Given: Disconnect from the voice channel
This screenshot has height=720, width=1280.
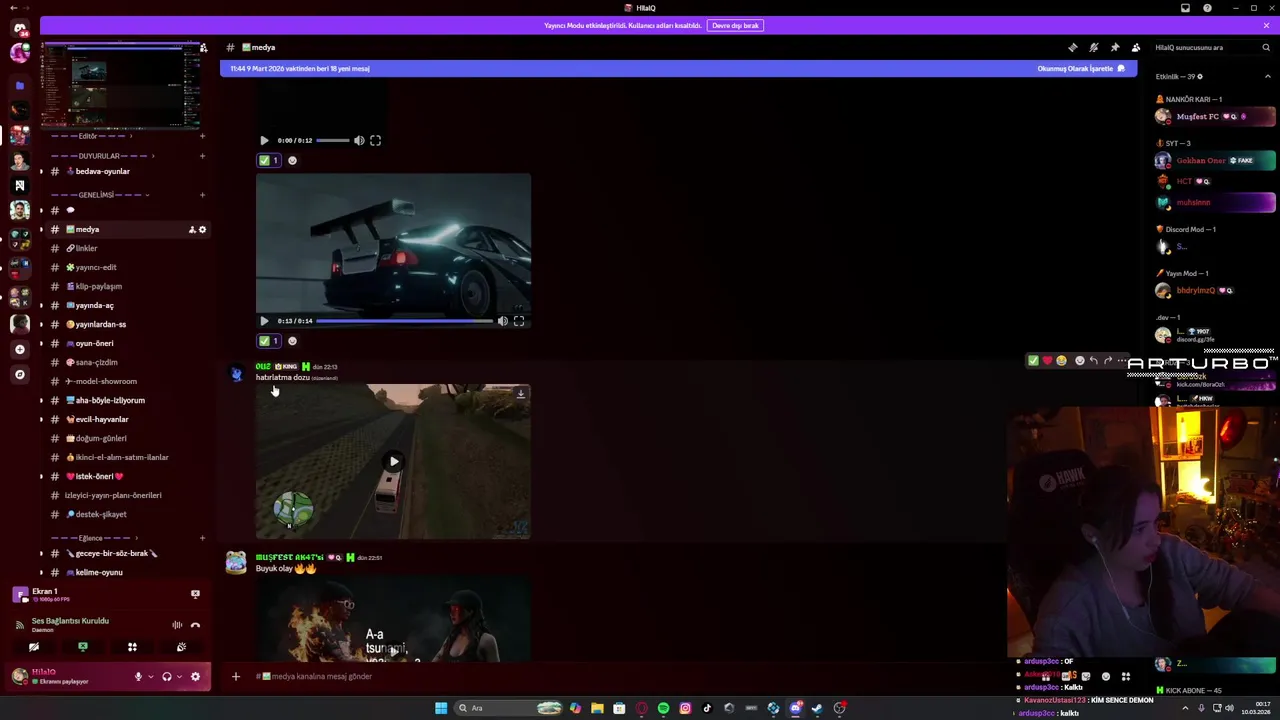Looking at the screenshot, I should [195, 625].
